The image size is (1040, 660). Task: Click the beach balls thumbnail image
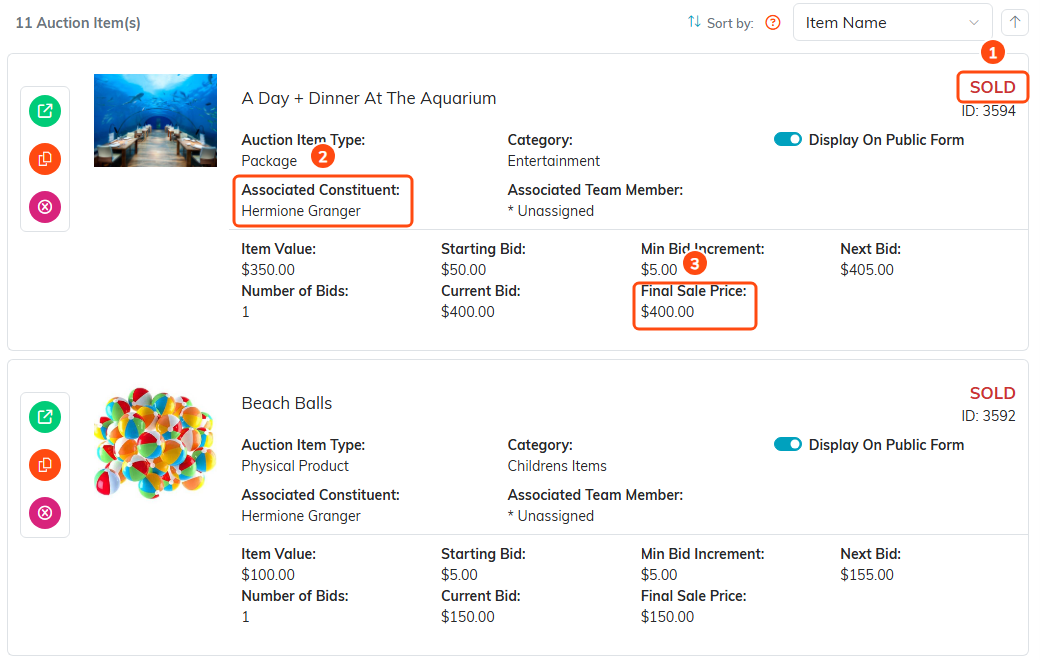[x=155, y=443]
